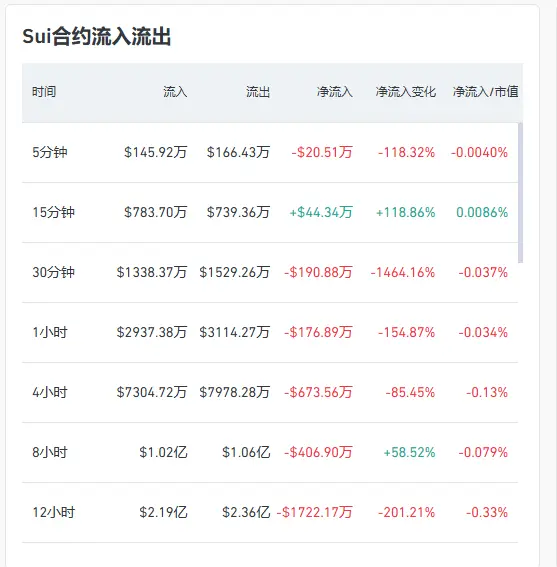Select the 15分钟 row label
The height and width of the screenshot is (567, 557).
pyautogui.click(x=54, y=212)
